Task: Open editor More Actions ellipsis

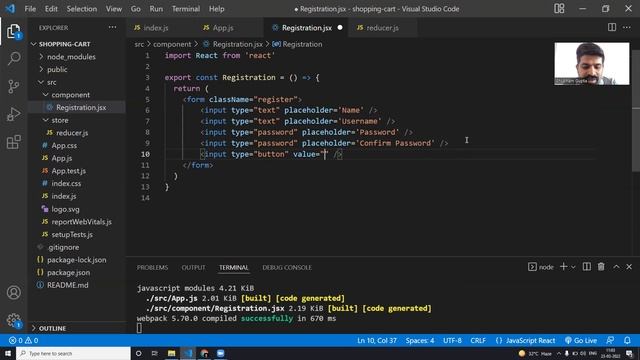Action: click(627, 27)
